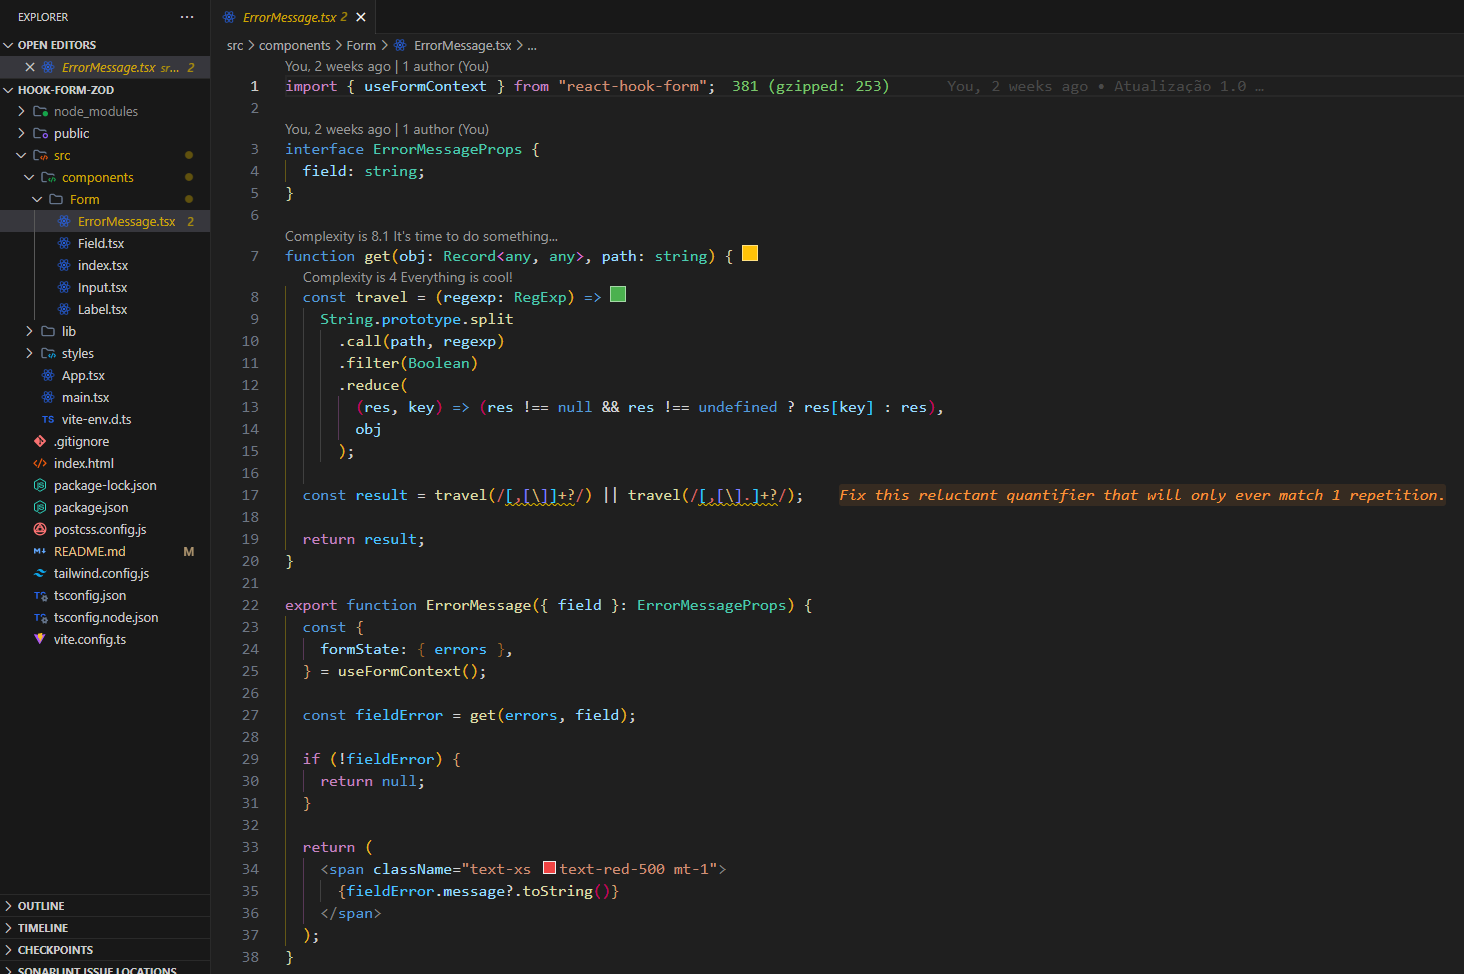
Task: Open Input.tsx file
Action: [102, 287]
